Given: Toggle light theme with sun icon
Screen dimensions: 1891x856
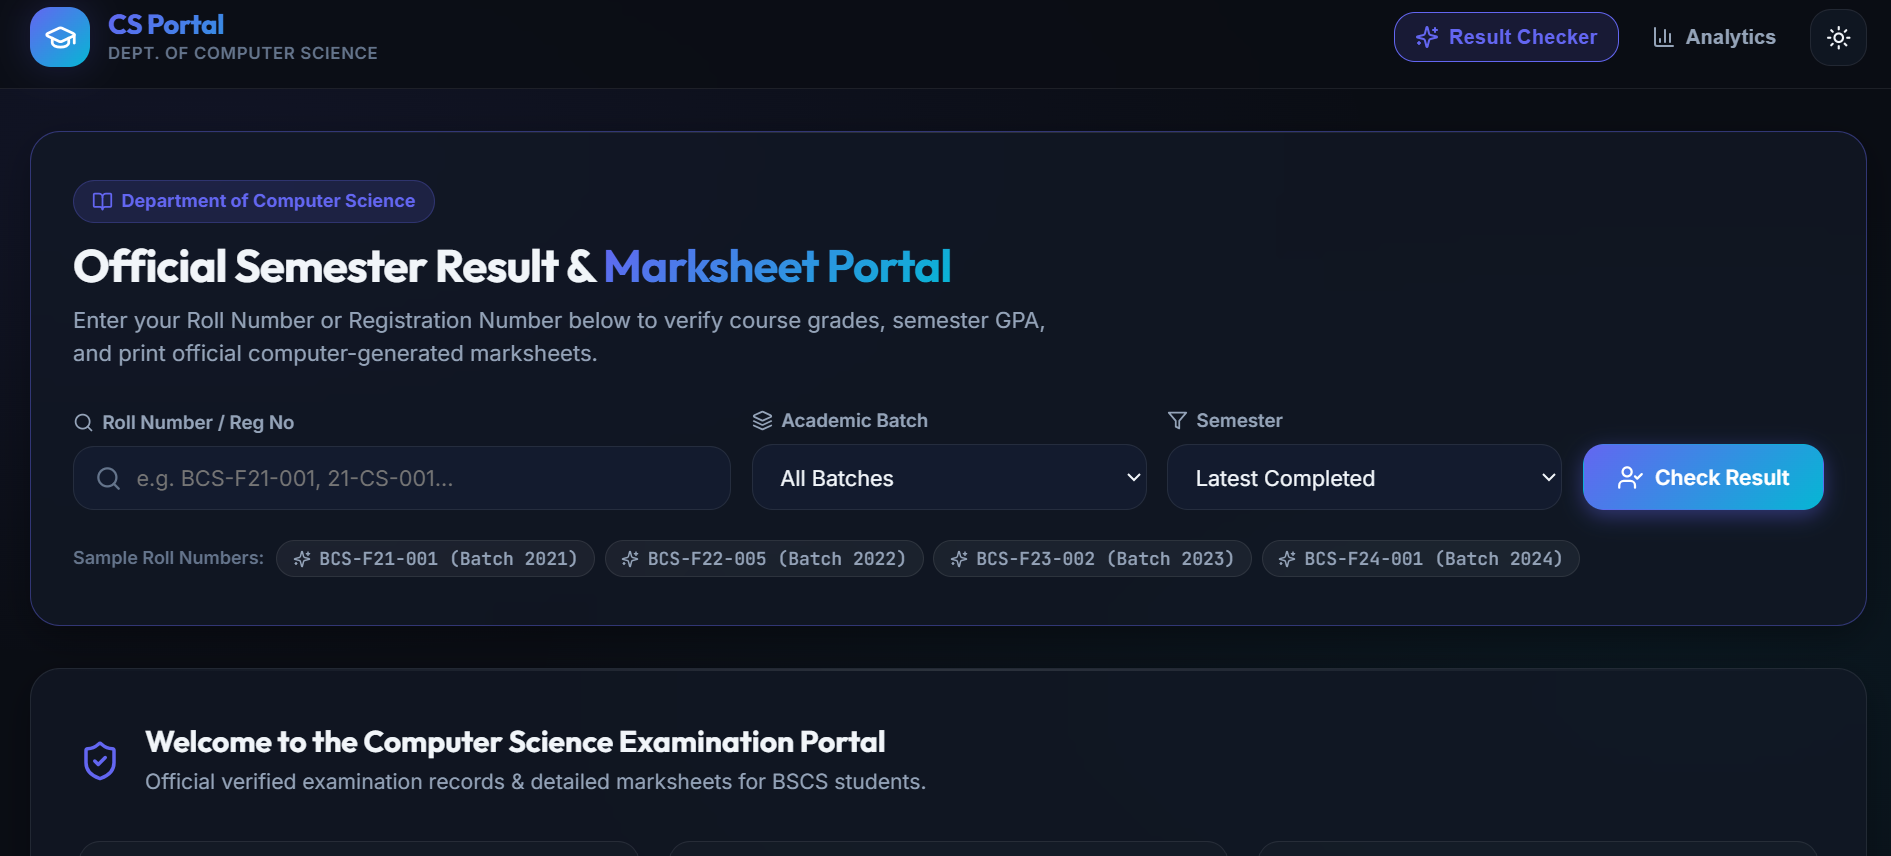Looking at the screenshot, I should click(x=1838, y=38).
